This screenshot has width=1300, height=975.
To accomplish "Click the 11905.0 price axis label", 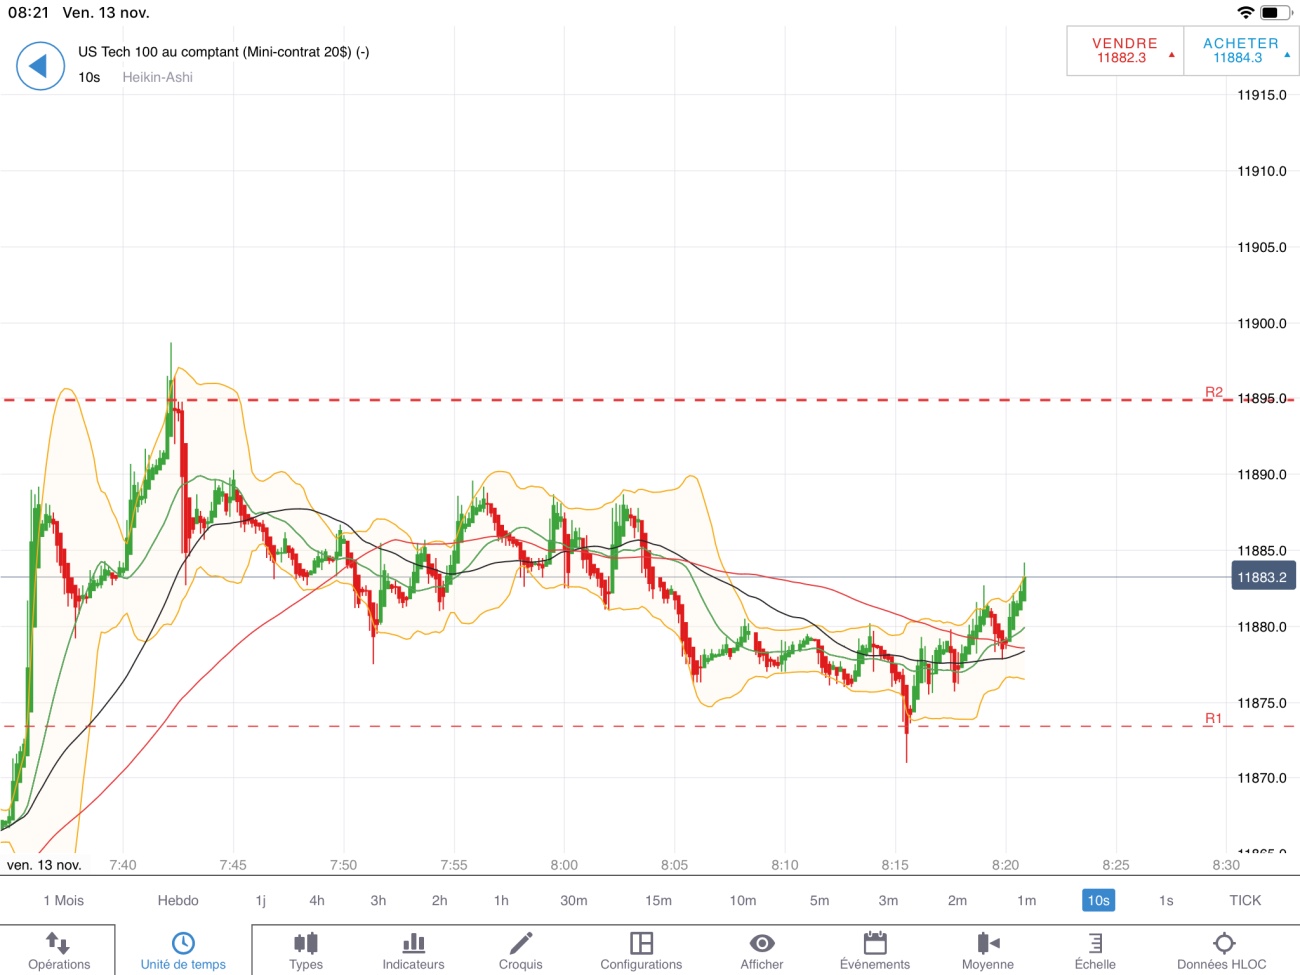I will (1262, 247).
